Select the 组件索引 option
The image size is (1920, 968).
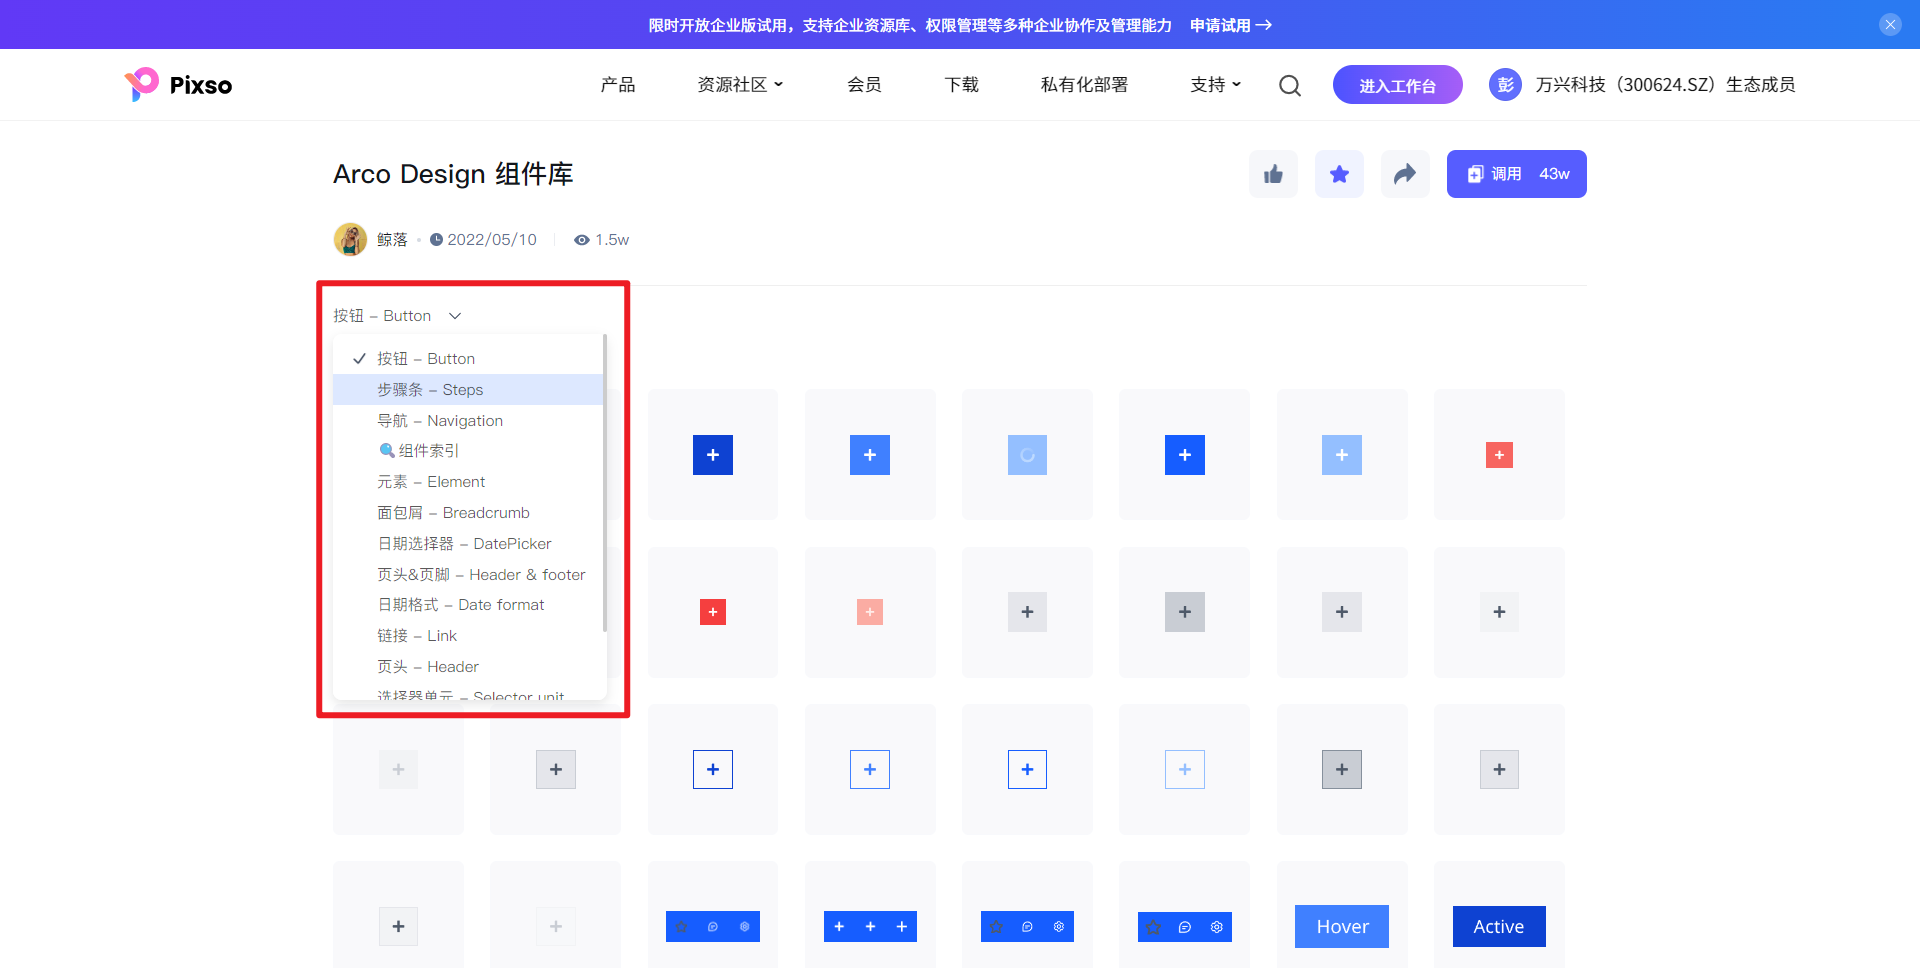click(468, 451)
